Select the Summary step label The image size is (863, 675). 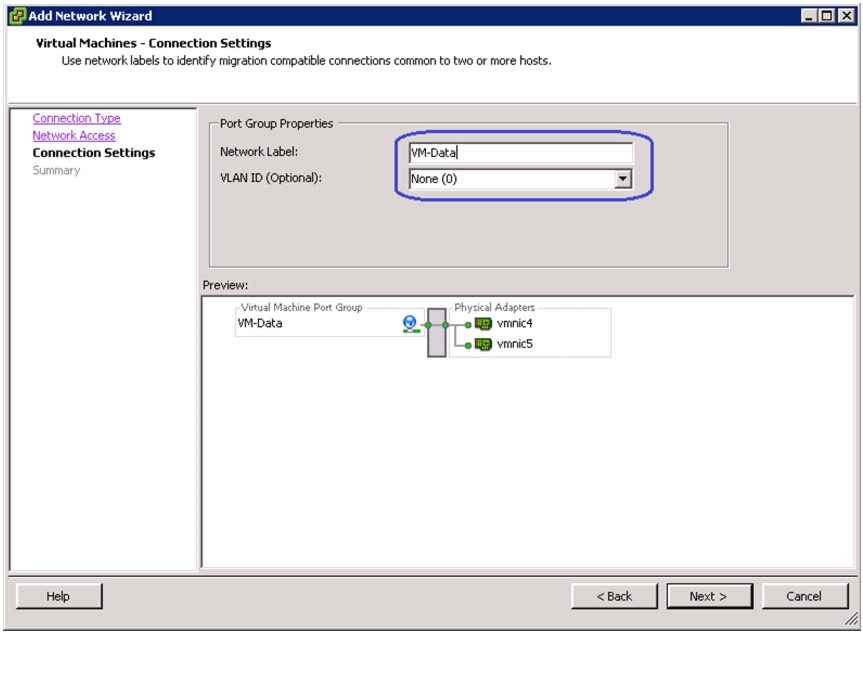tap(56, 170)
